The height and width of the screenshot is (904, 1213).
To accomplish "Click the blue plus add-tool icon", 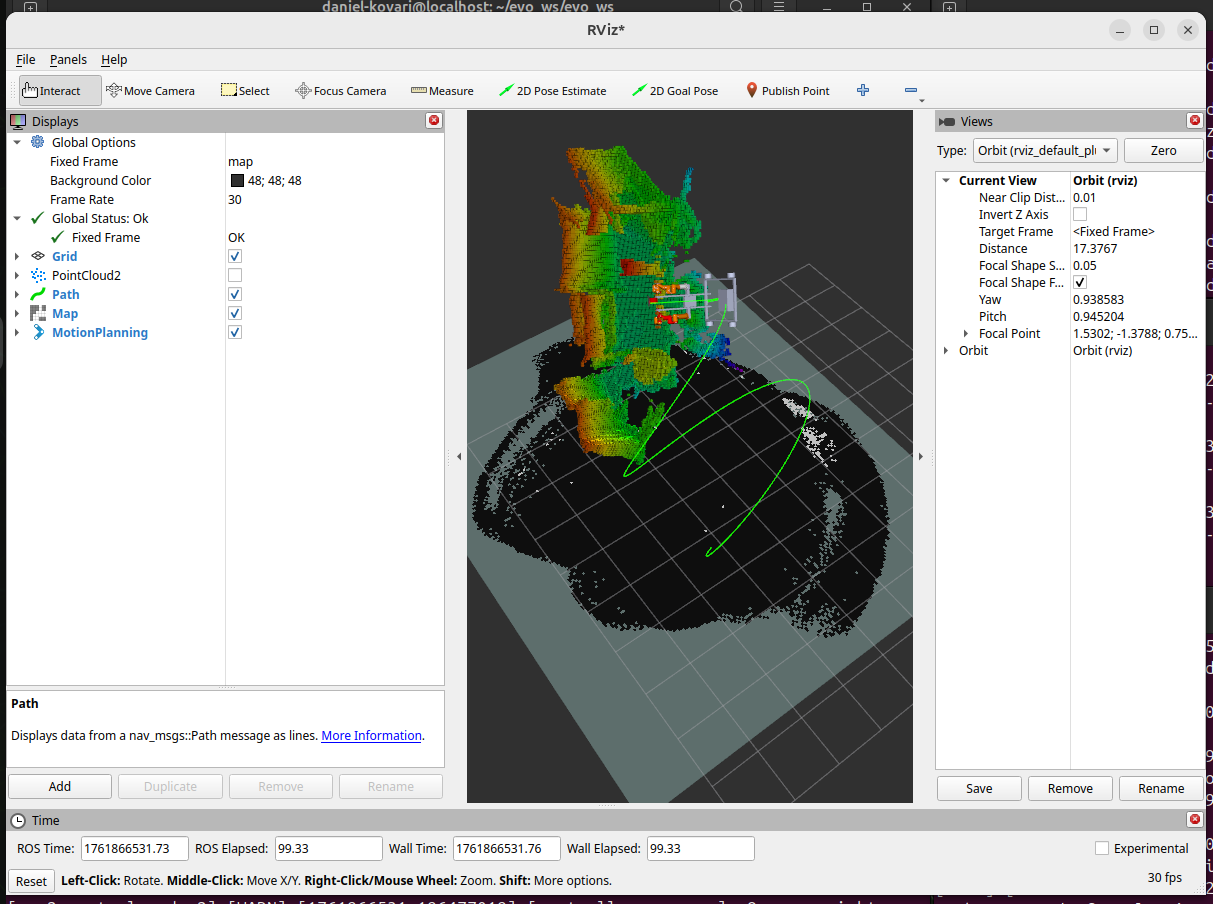I will (863, 91).
